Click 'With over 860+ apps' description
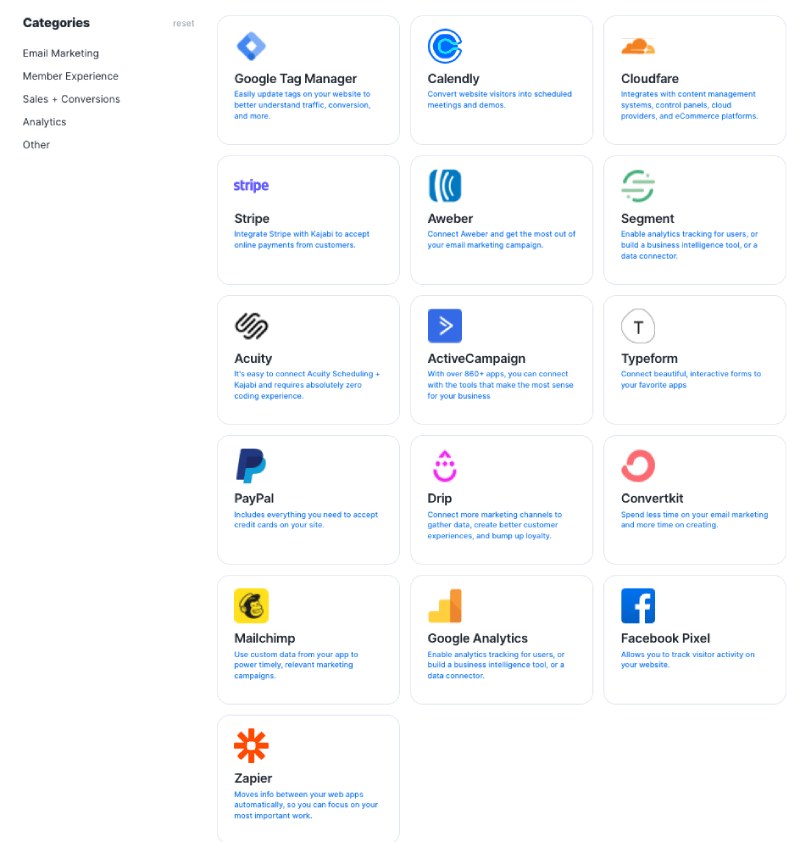 pos(500,385)
